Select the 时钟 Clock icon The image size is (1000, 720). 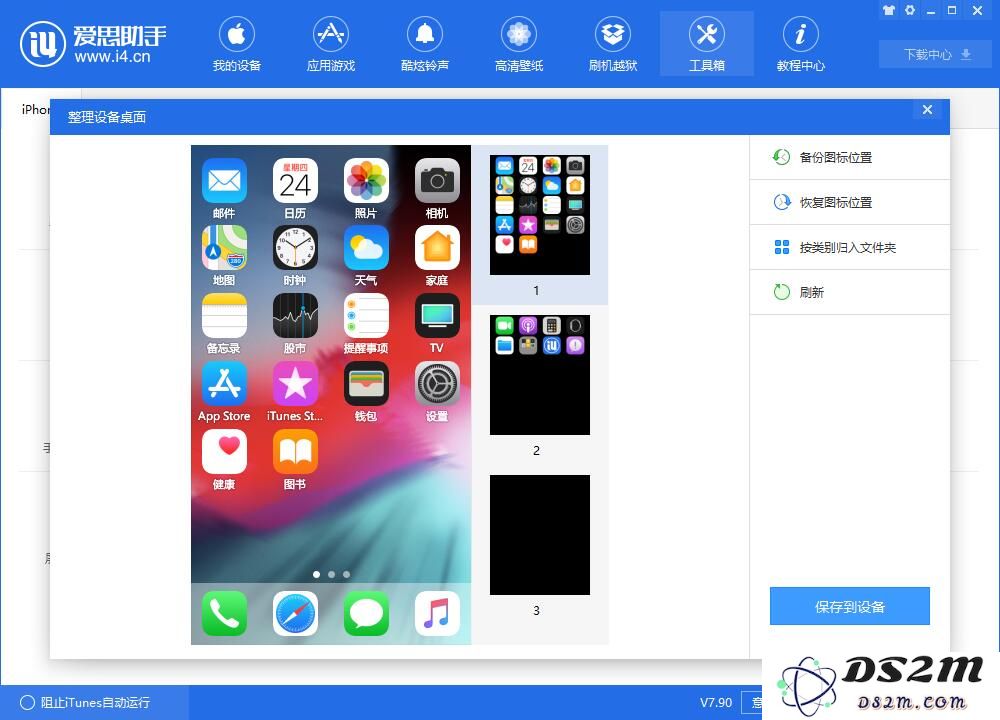coord(295,248)
